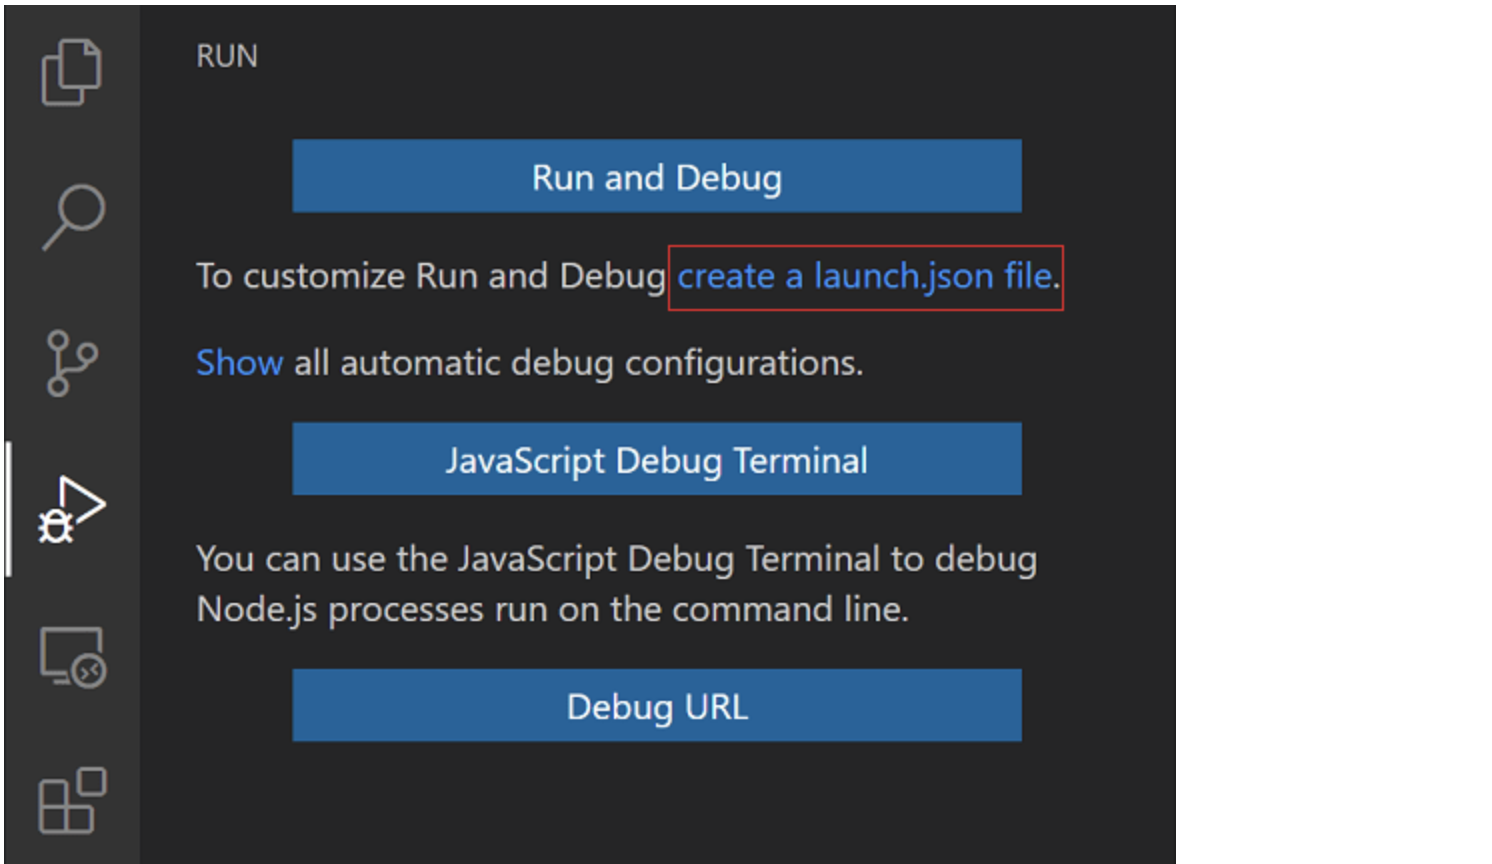
Task: Click the JavaScript Debug Terminal button
Action: 656,459
